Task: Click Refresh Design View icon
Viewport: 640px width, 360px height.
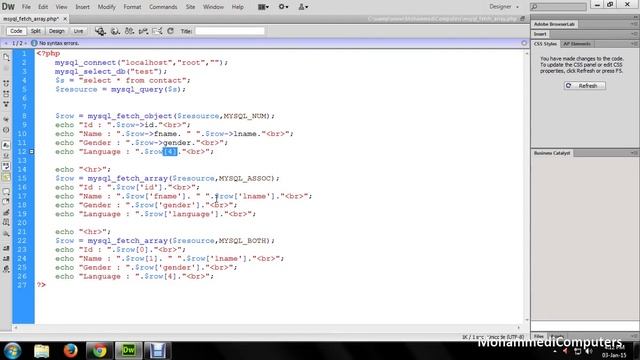Action: tap(171, 31)
